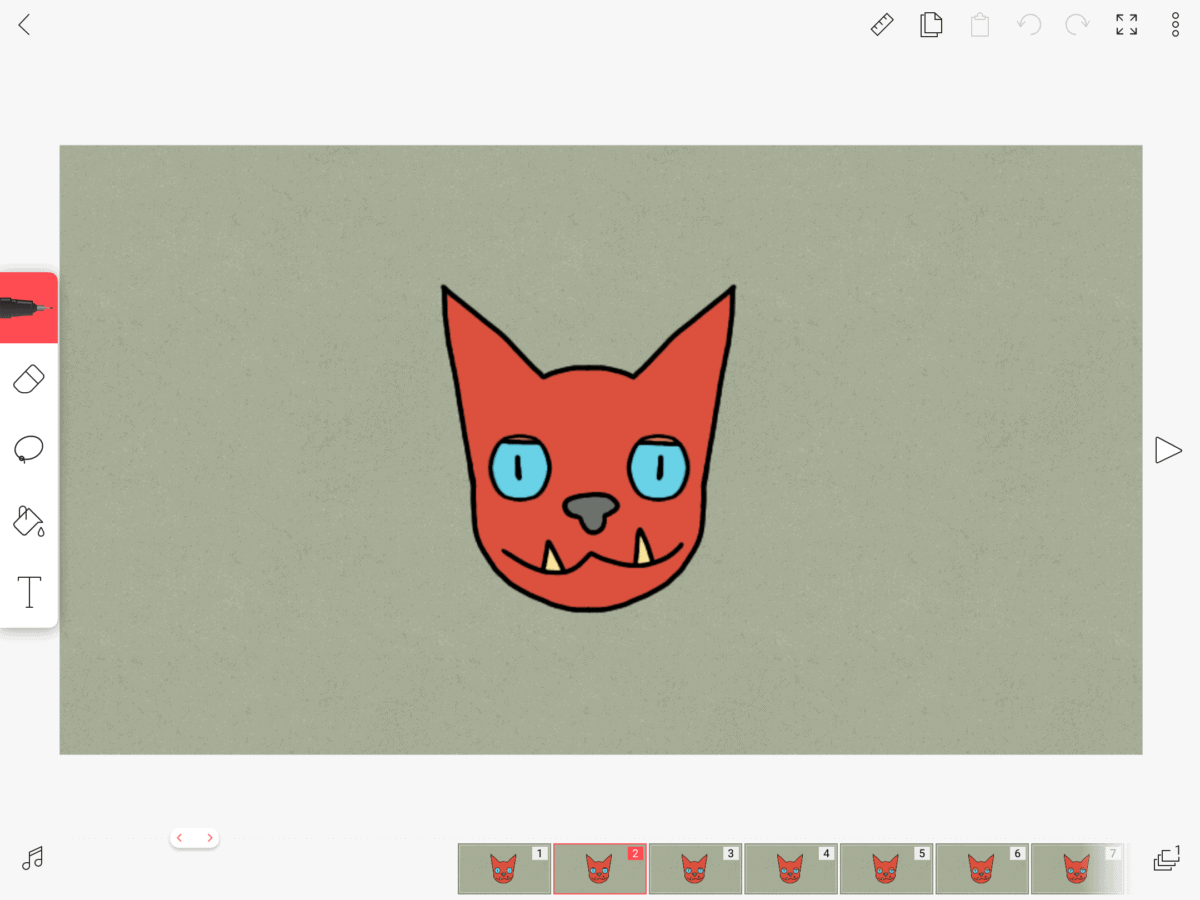The image size is (1200, 900).
Task: Open the overflow options menu
Action: [x=1174, y=25]
